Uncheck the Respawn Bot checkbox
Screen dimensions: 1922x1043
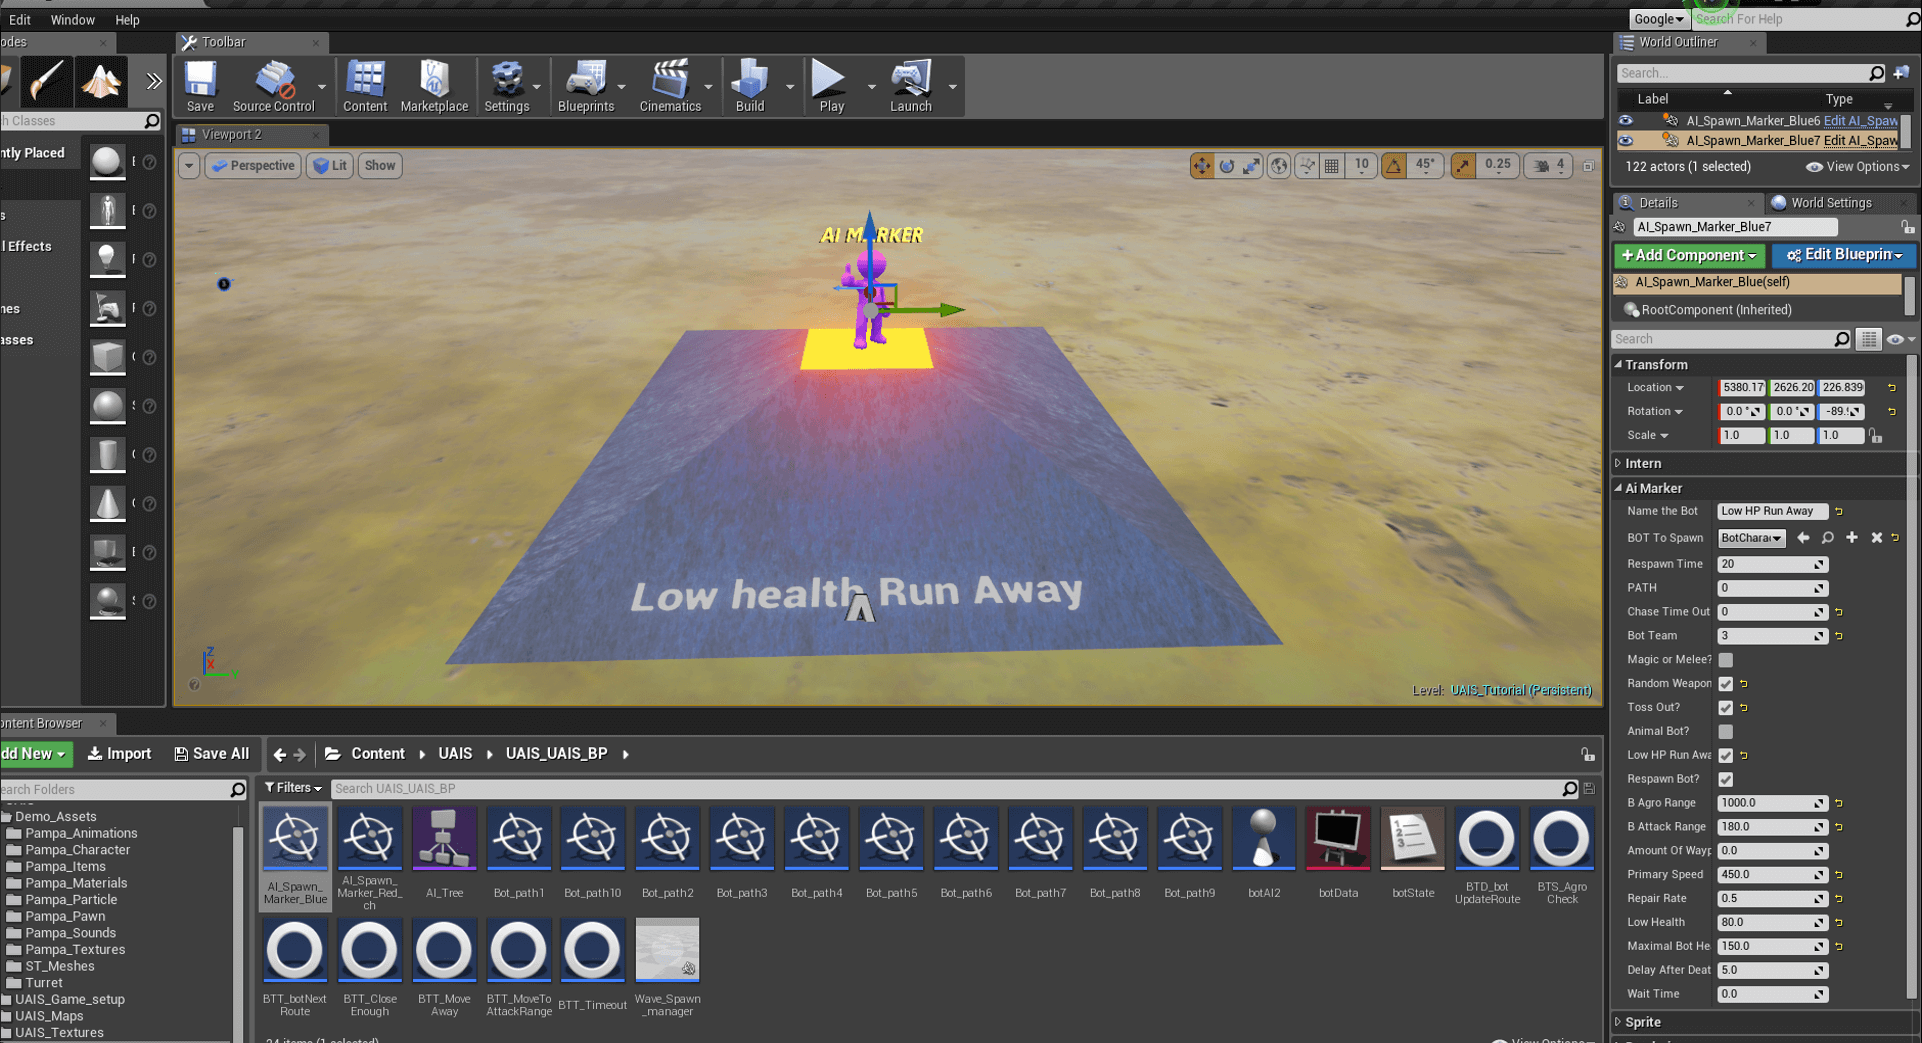[x=1726, y=780]
